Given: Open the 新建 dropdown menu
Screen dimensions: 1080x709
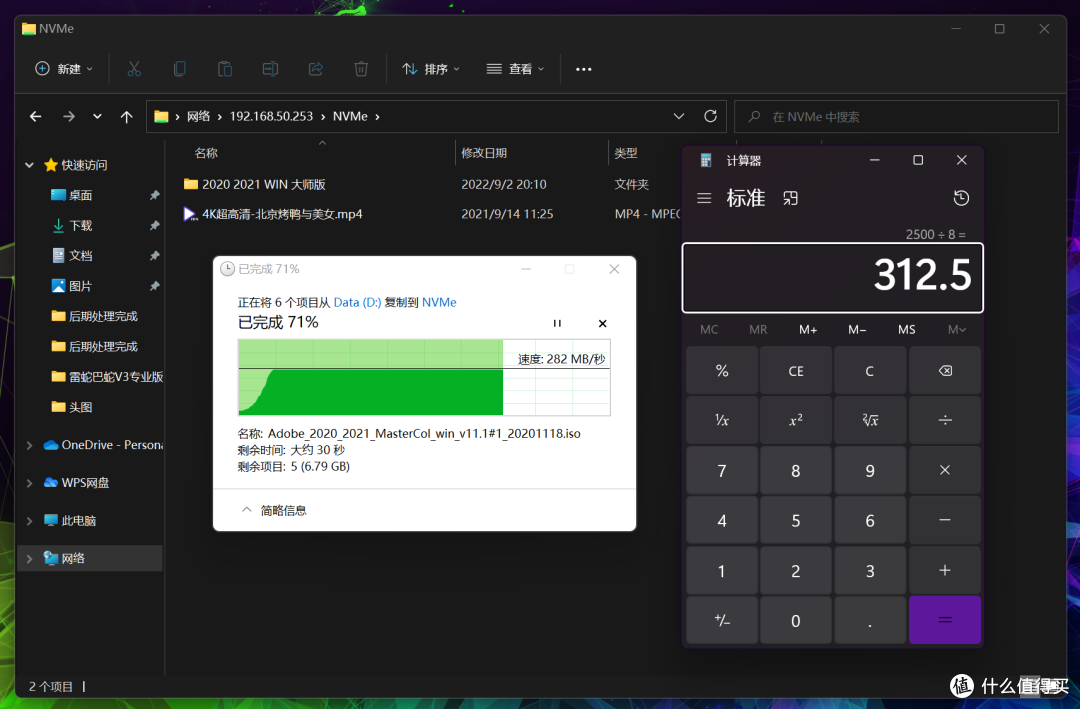Looking at the screenshot, I should (63, 68).
